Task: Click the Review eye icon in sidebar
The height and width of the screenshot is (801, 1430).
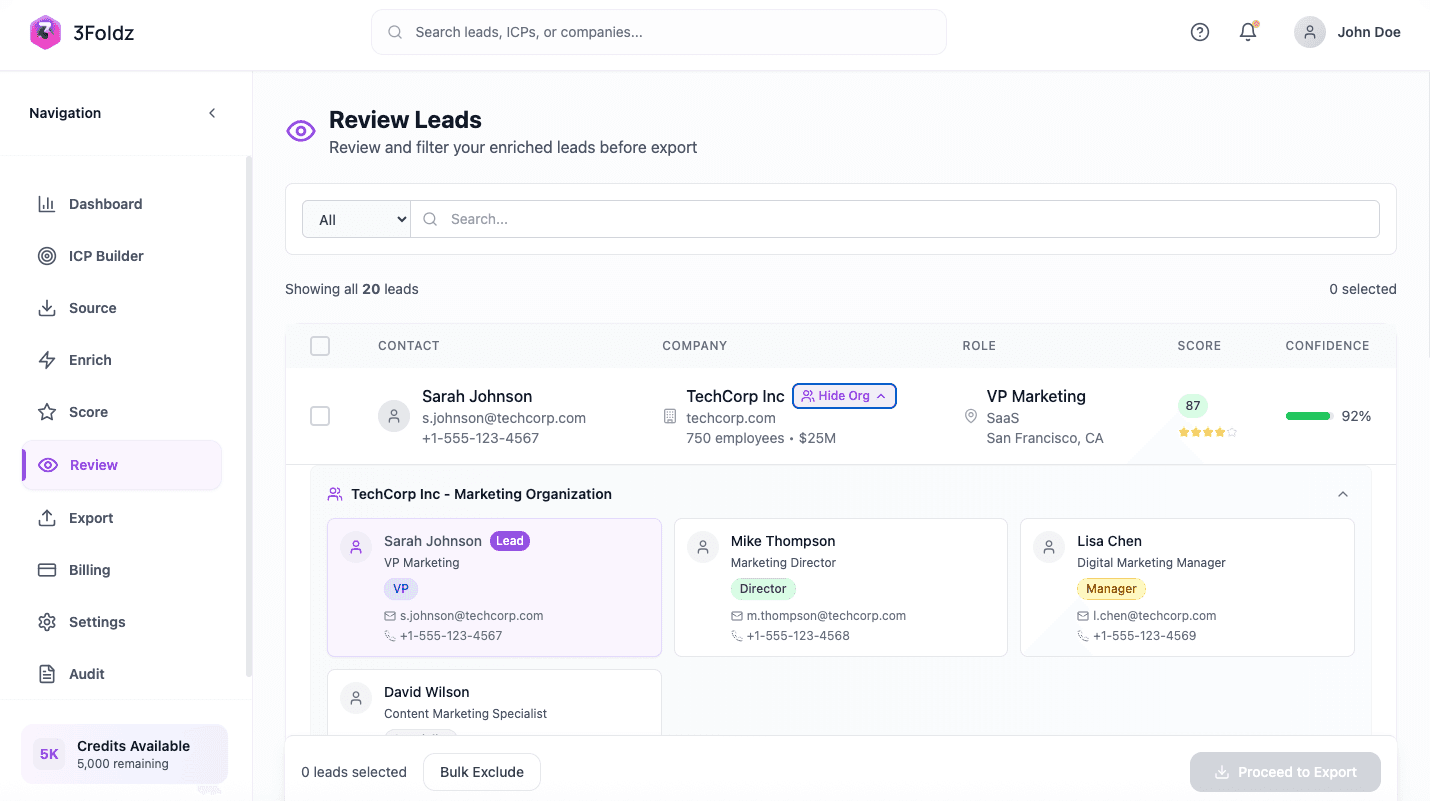Action: pyautogui.click(x=48, y=465)
